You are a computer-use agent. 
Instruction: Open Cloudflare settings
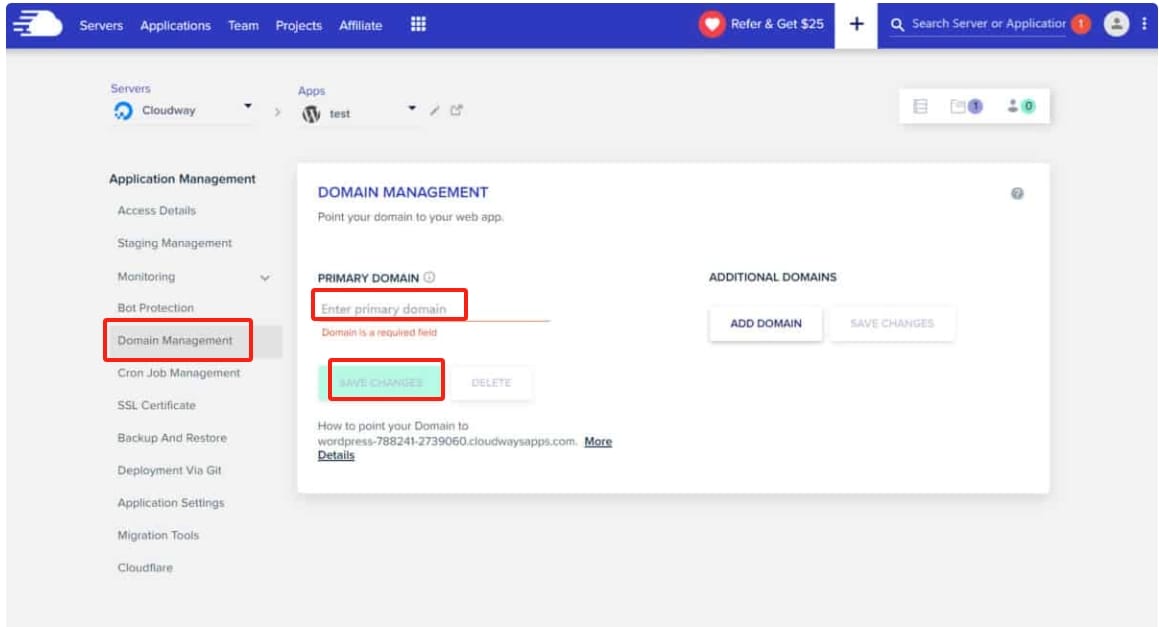coord(145,568)
